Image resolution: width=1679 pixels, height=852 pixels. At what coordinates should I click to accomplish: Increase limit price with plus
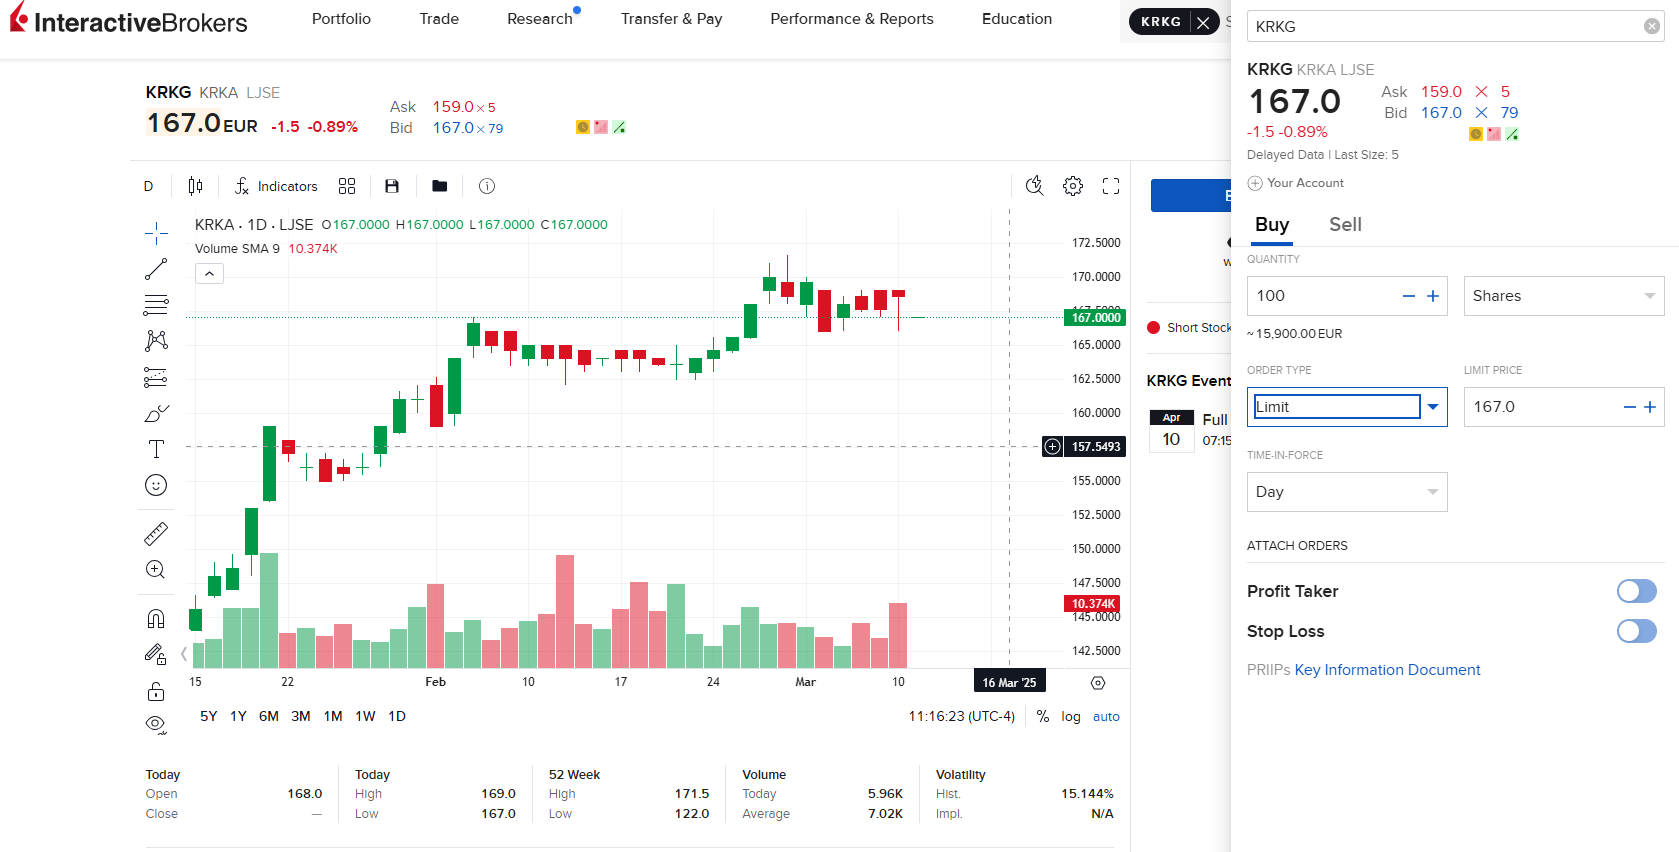coord(1650,407)
